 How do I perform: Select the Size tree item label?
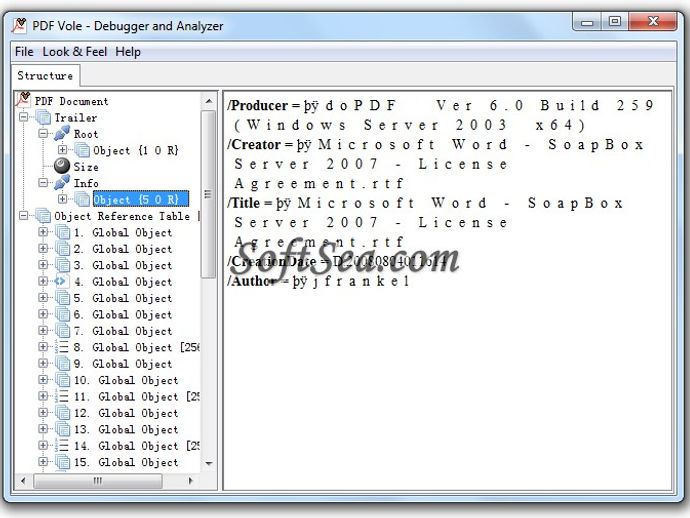(86, 167)
